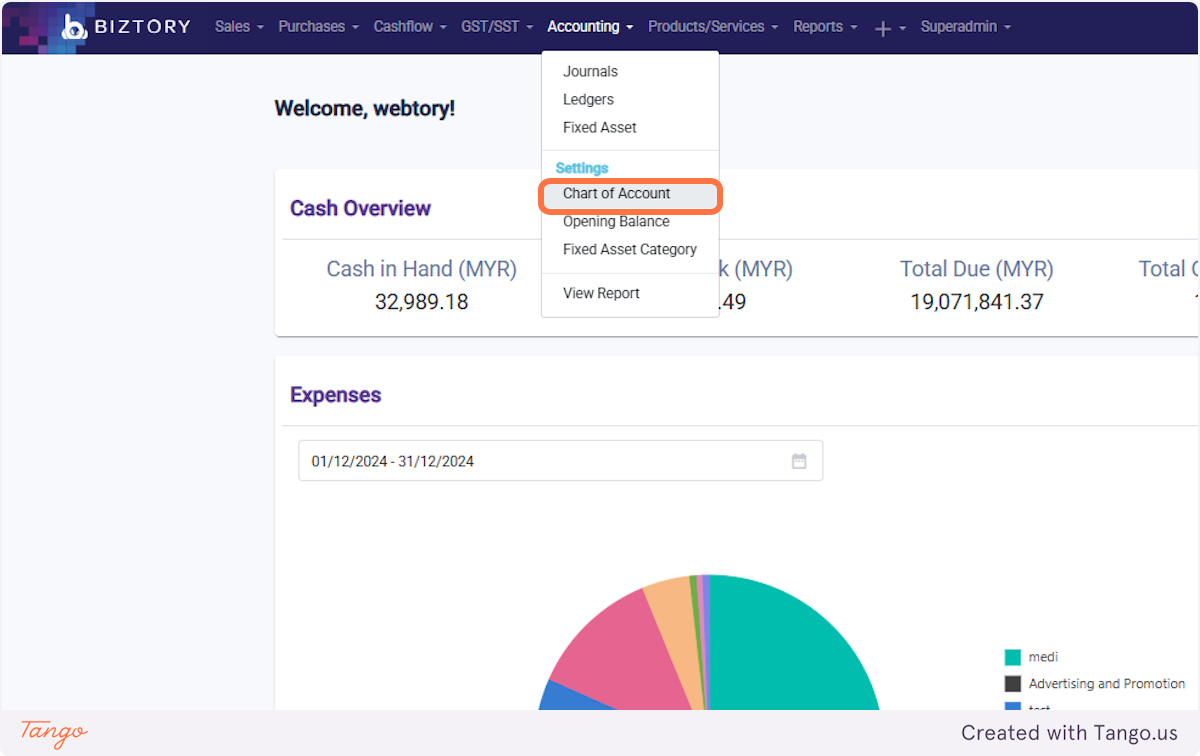Click the Welcome, webtory! heading

(x=364, y=108)
